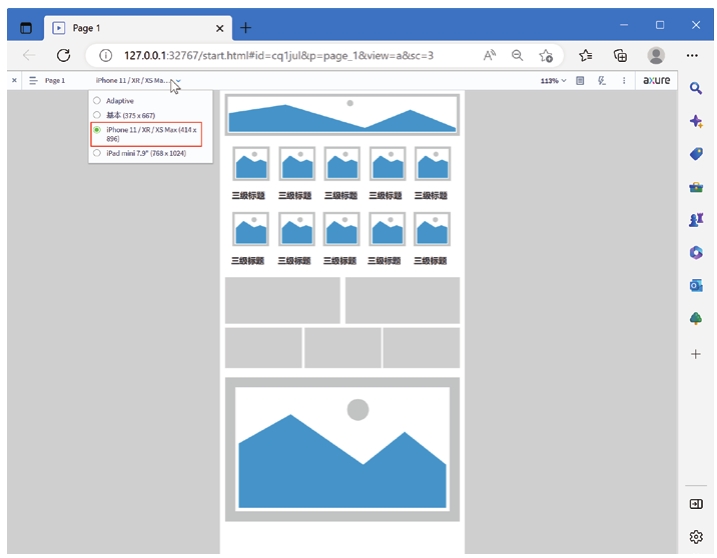Click the second icon in second row
The image size is (717, 558).
tap(296, 229)
